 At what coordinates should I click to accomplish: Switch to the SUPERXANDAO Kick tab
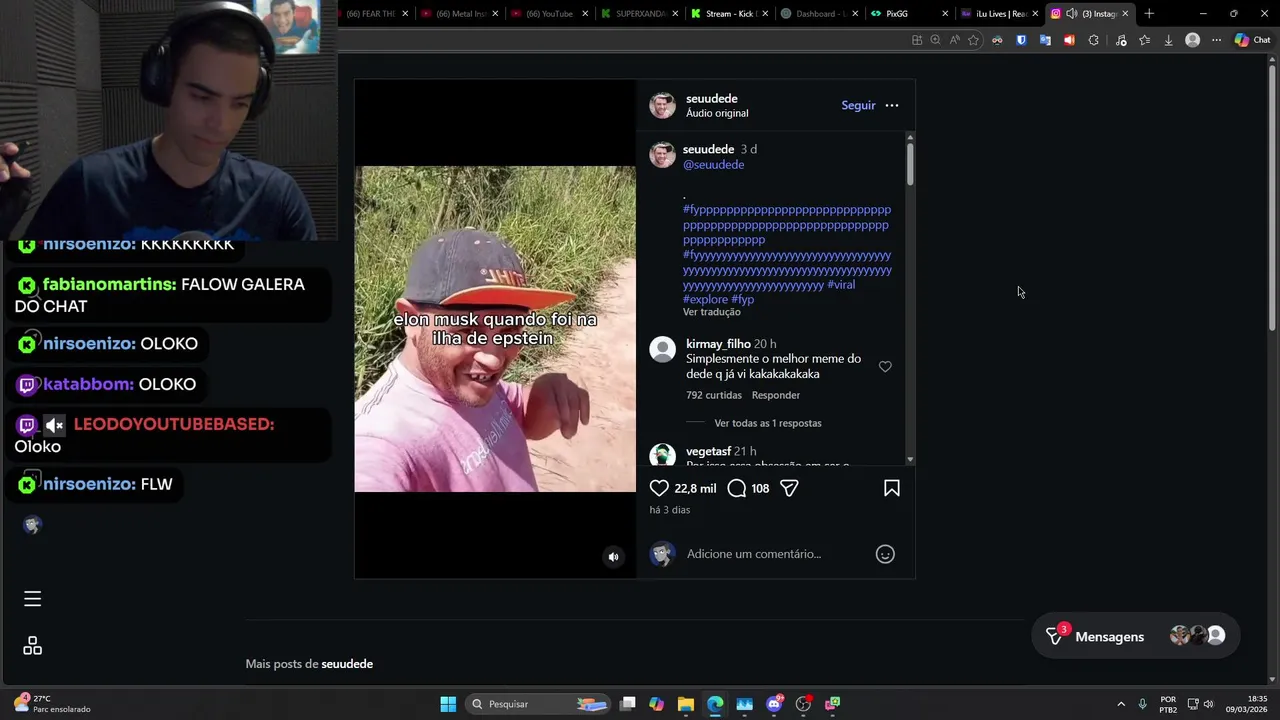coord(638,13)
